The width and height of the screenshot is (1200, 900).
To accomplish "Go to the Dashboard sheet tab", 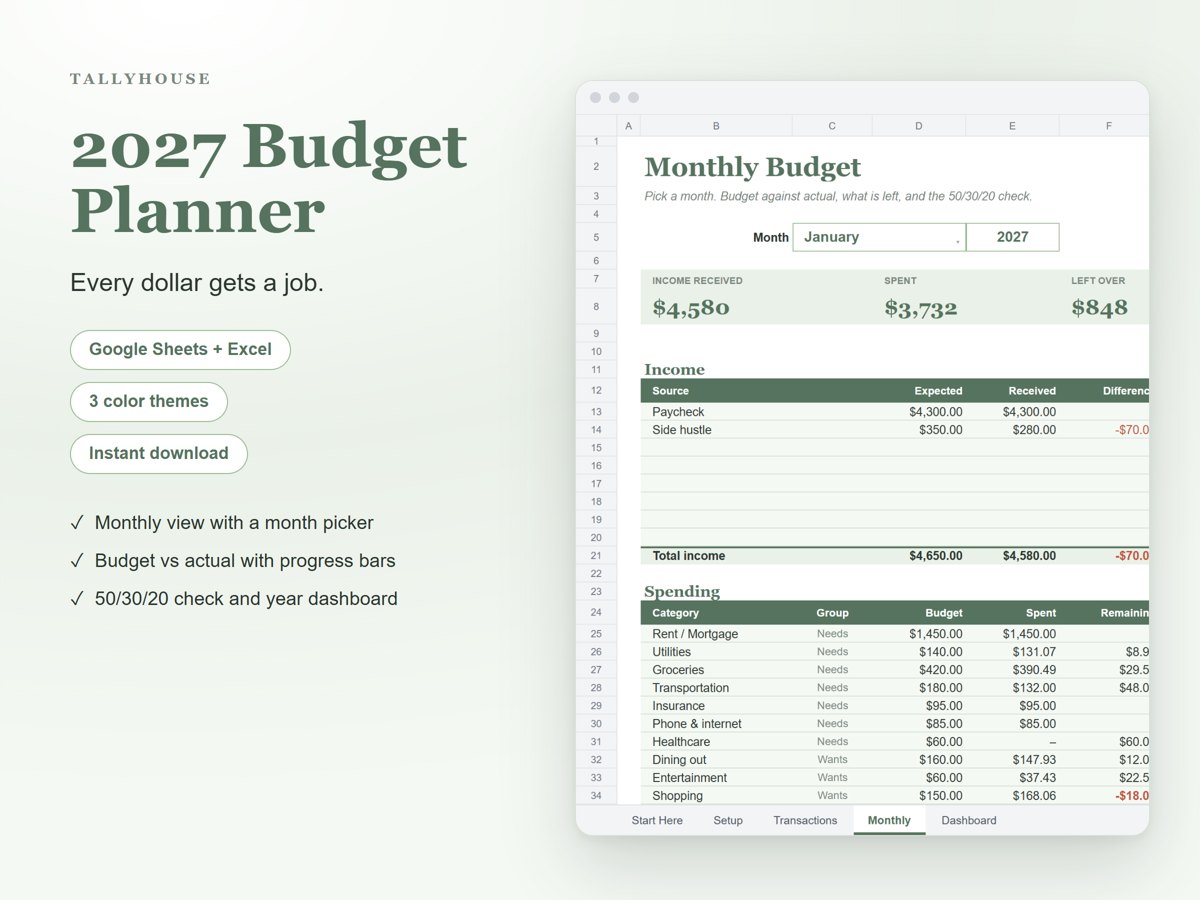I will [969, 820].
